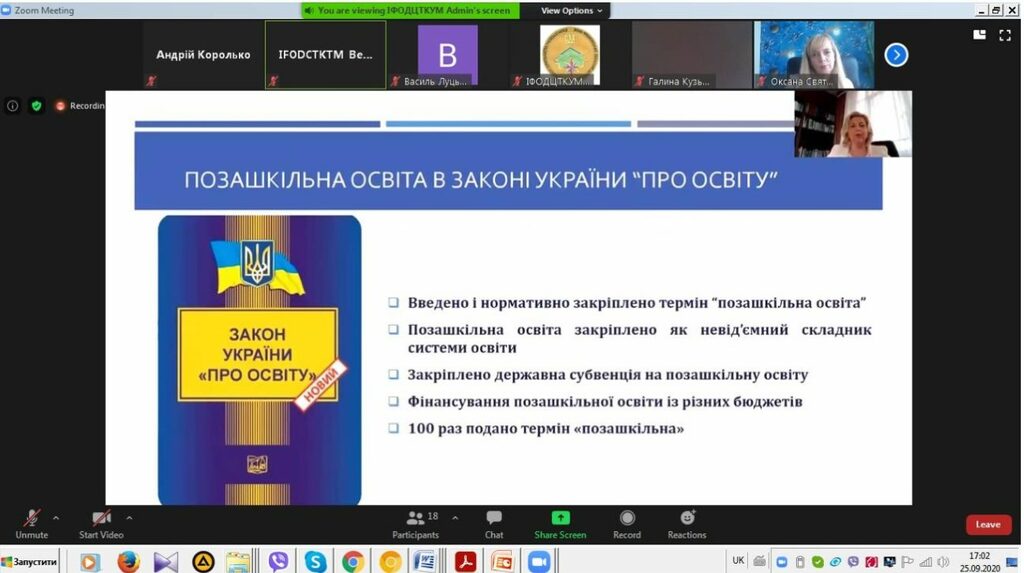Open the Participants panel
The width and height of the screenshot is (1024, 573).
tap(415, 519)
